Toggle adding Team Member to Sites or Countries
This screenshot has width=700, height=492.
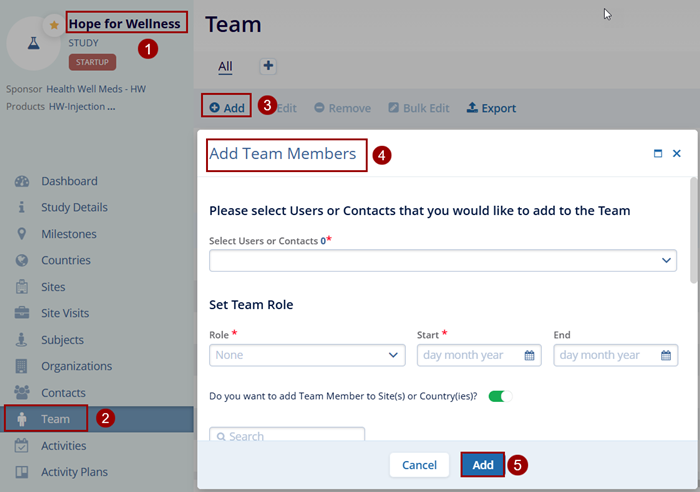pos(499,396)
